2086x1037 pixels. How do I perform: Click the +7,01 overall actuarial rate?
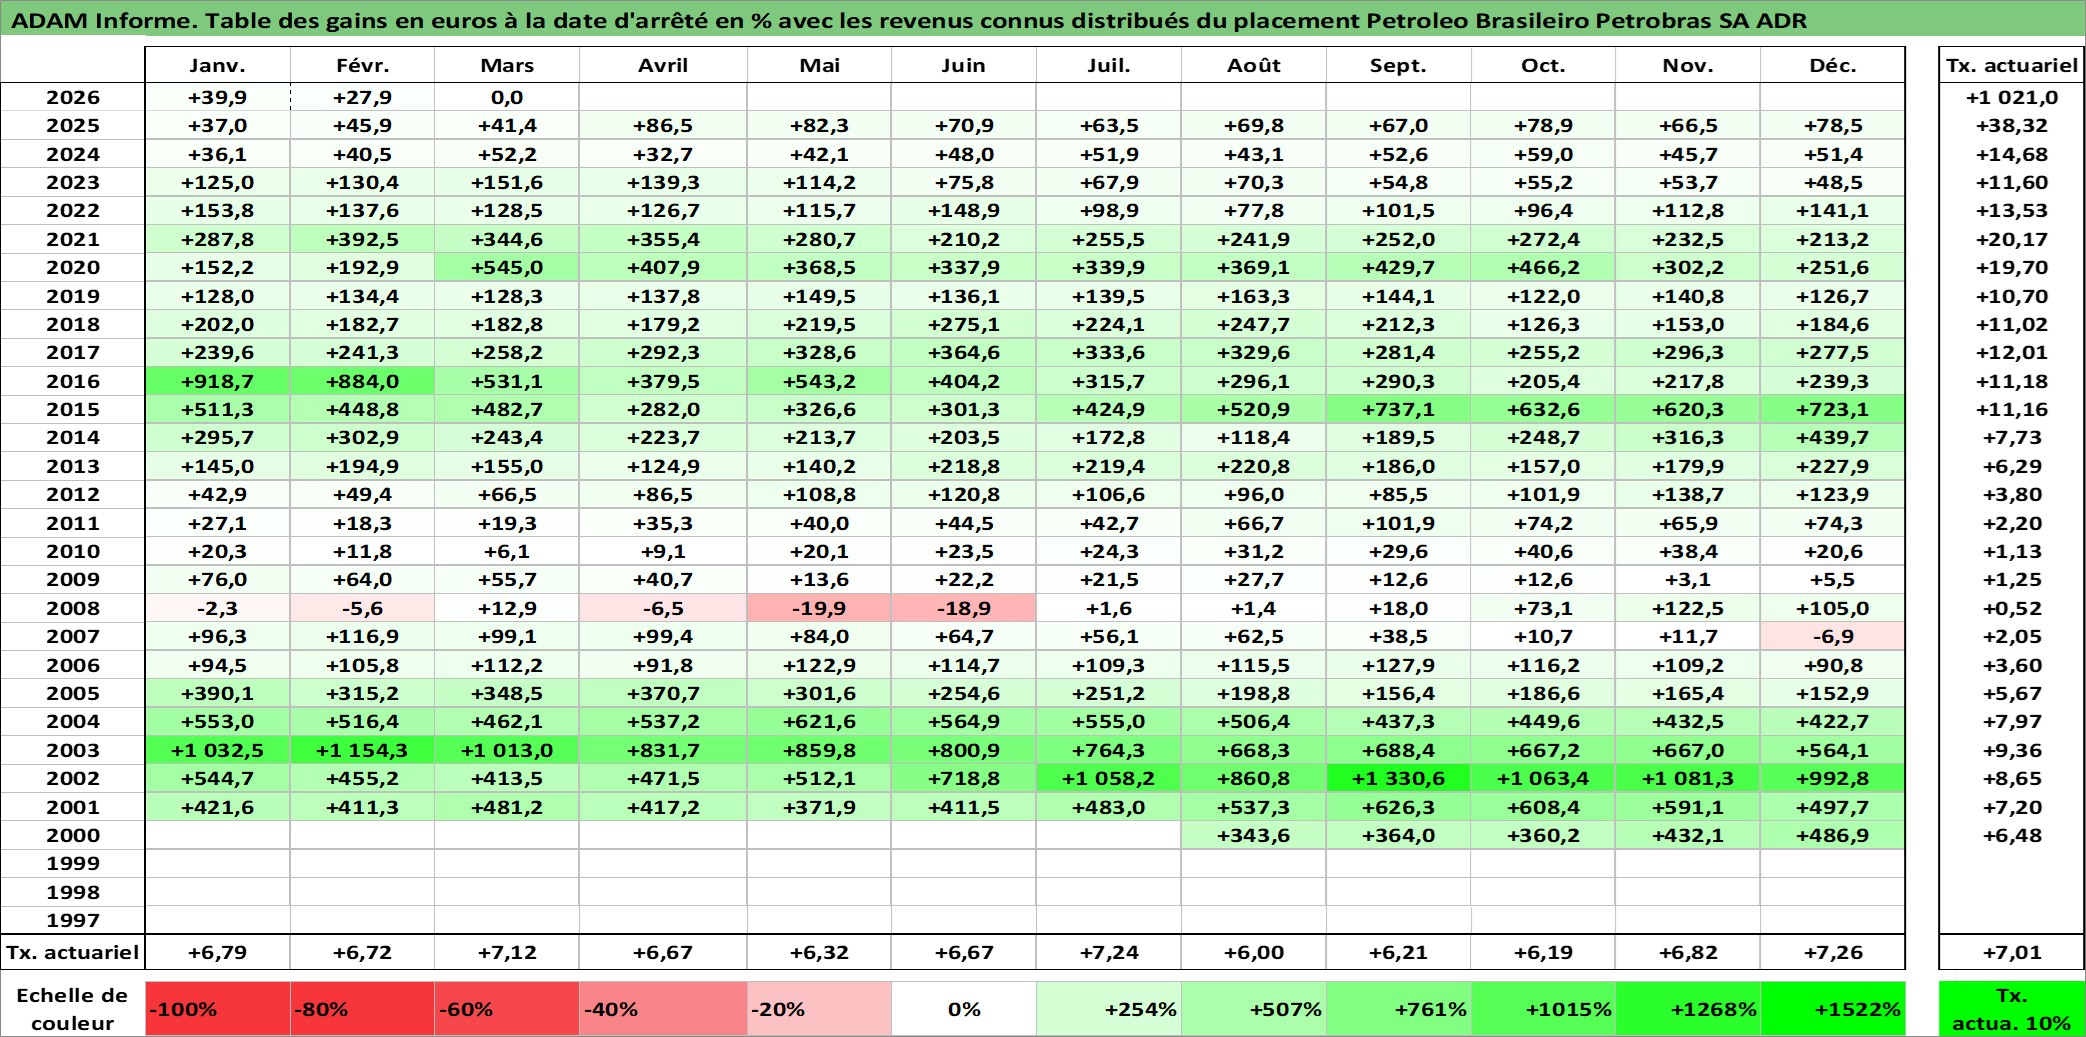pos(2012,952)
